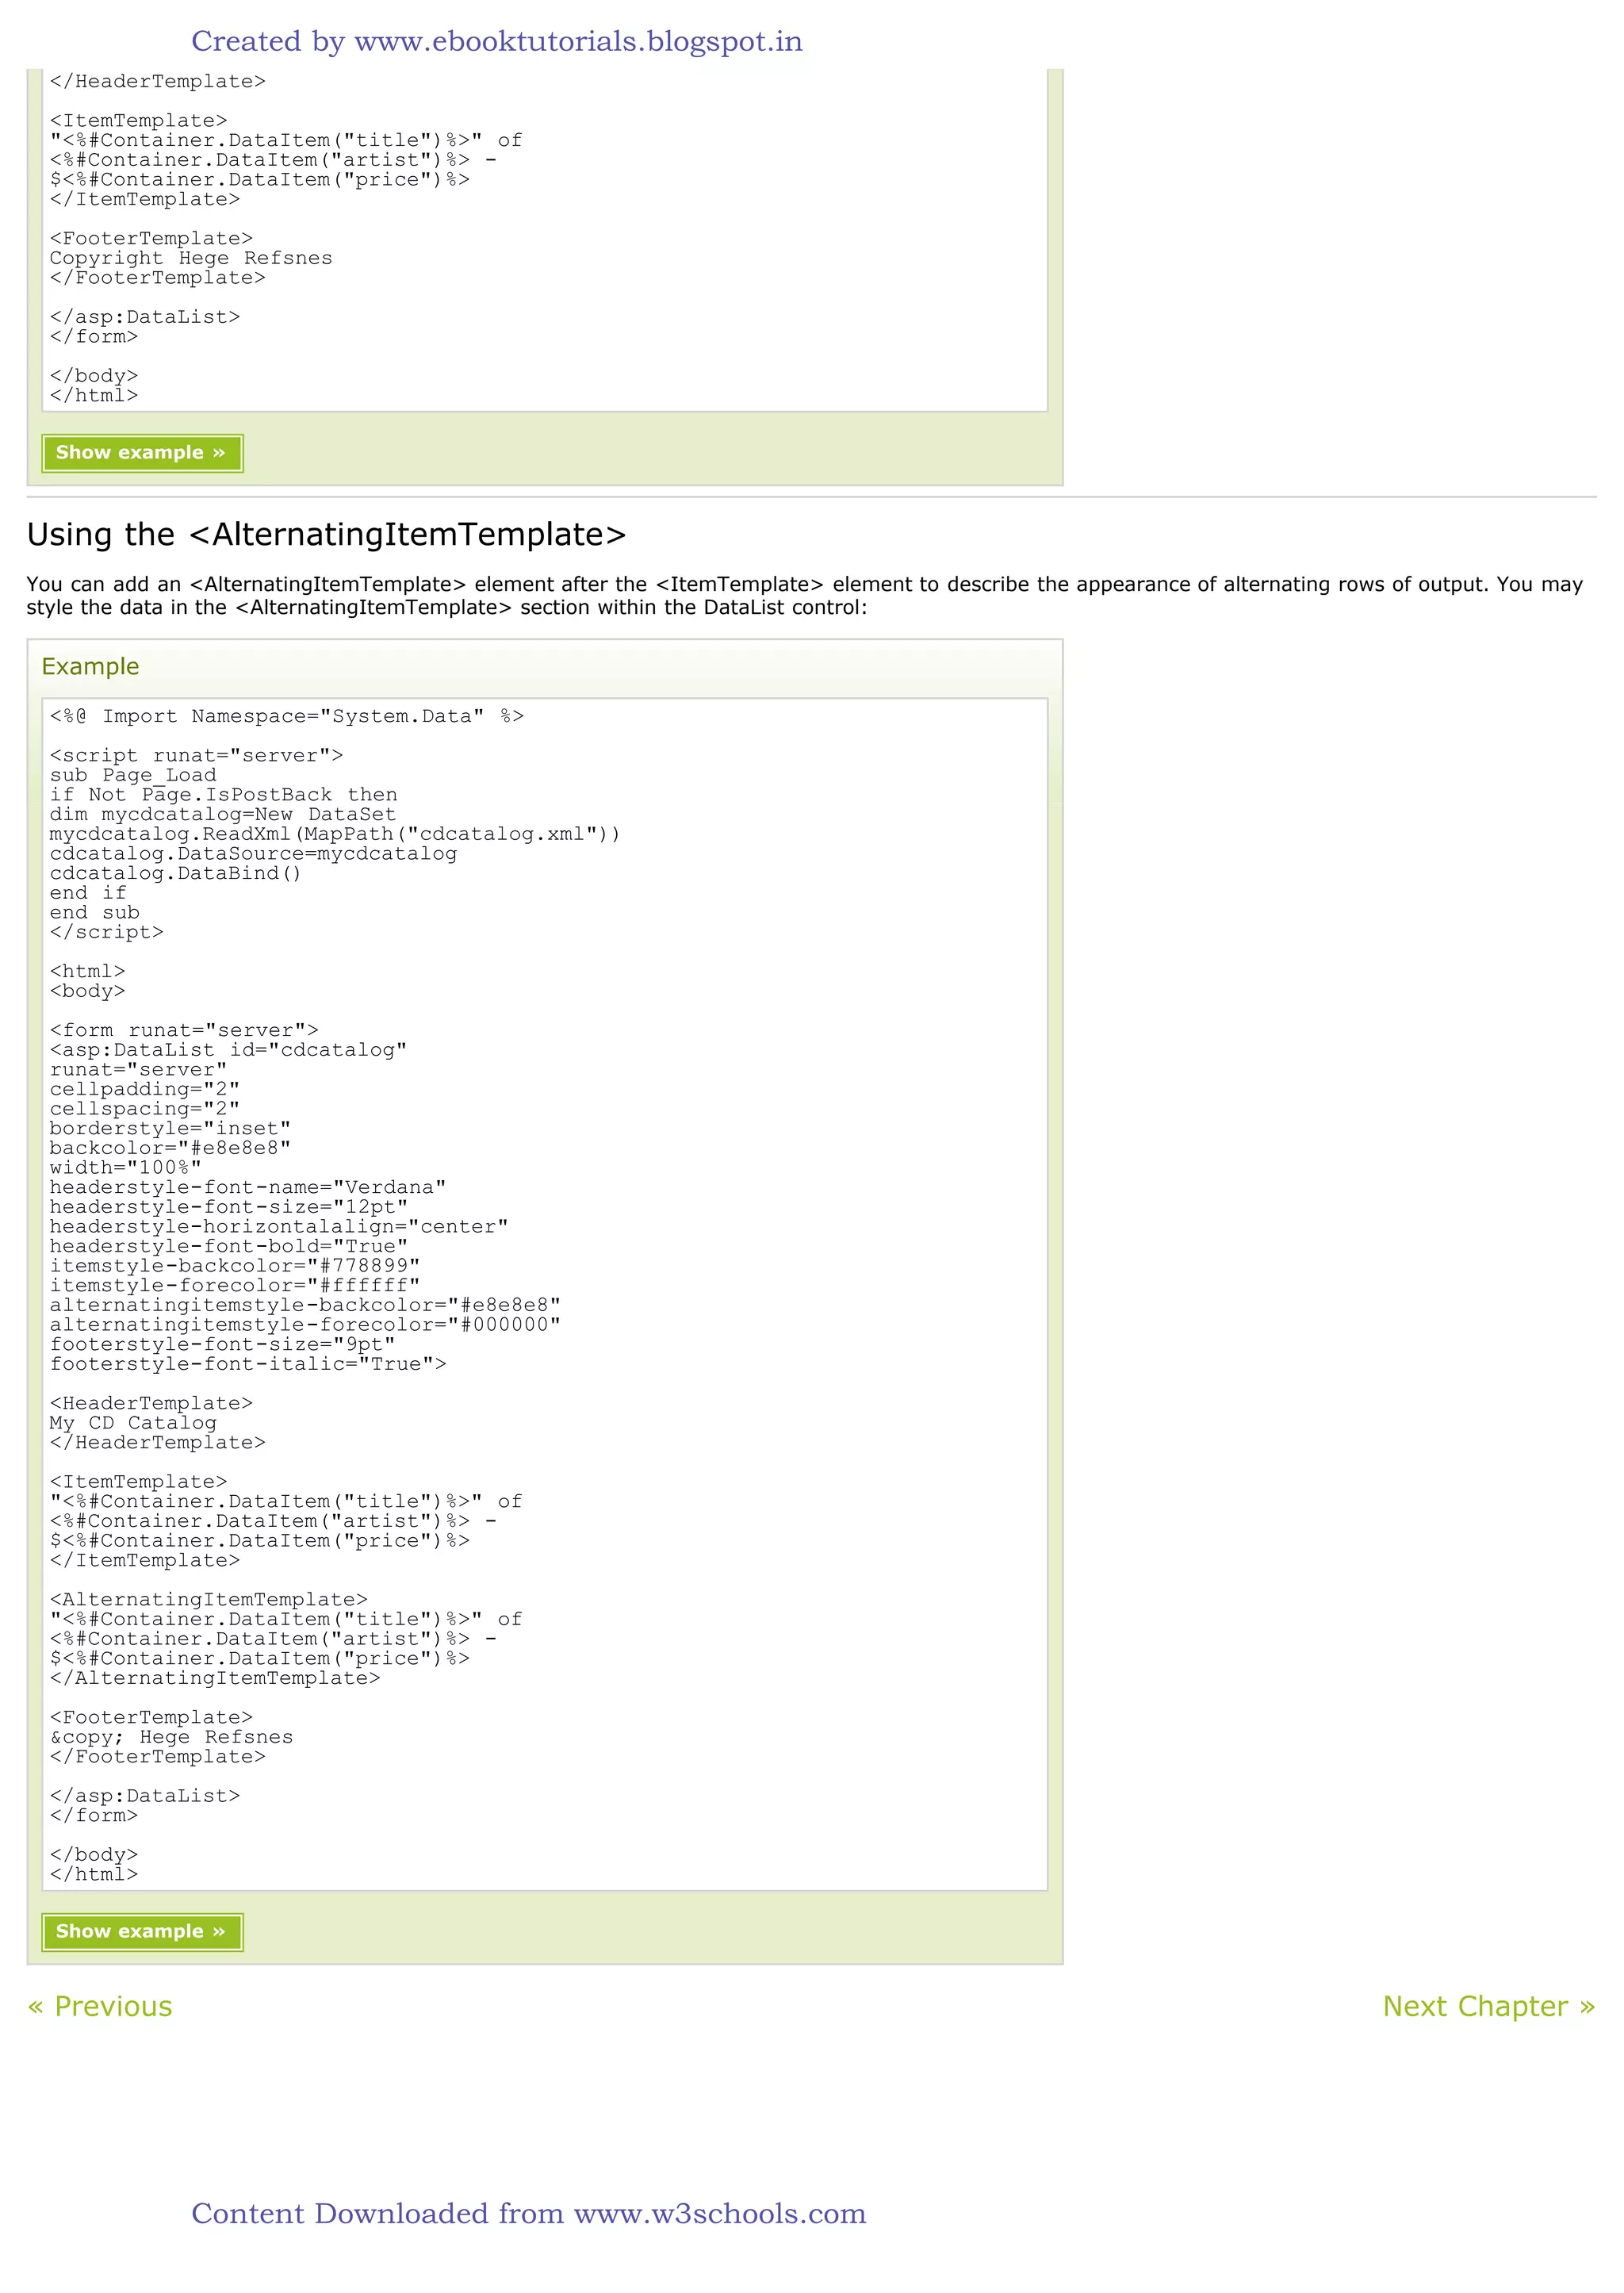1624x2293 pixels.
Task: Click the 'if Not Page.IsPostBack then' line
Action: pyautogui.click(x=223, y=795)
